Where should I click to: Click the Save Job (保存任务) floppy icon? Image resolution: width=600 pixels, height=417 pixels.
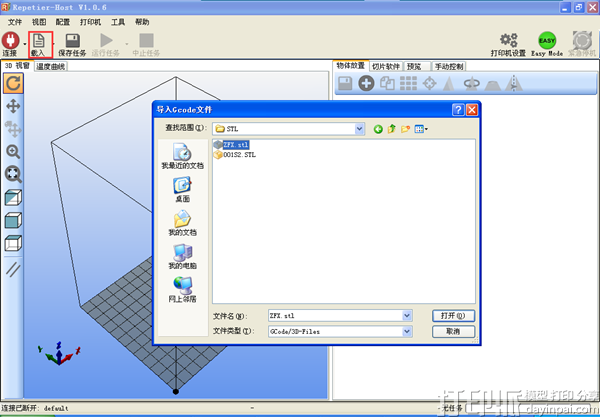(x=73, y=41)
